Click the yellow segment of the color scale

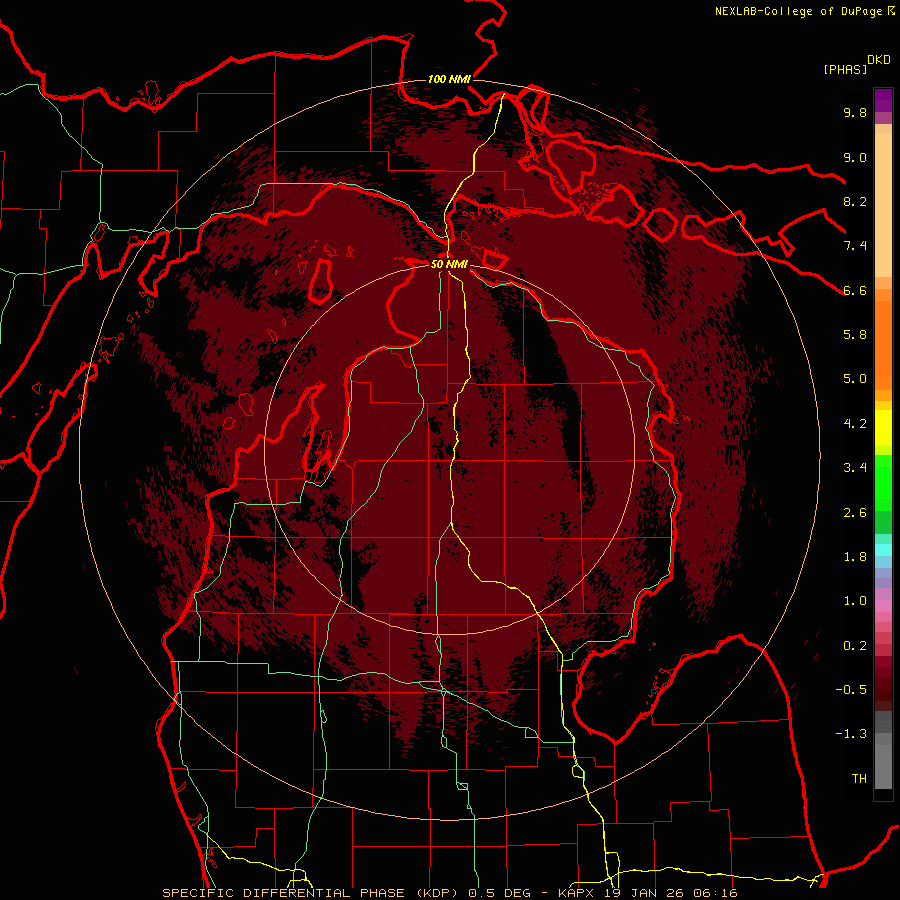pos(883,428)
